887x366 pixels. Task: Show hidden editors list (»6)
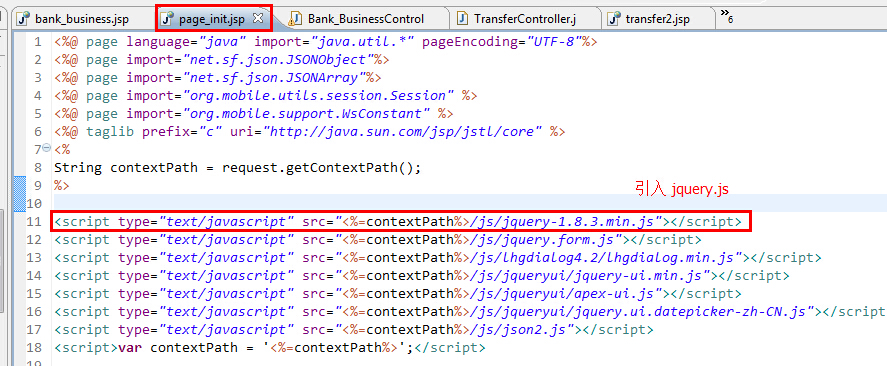click(x=727, y=16)
